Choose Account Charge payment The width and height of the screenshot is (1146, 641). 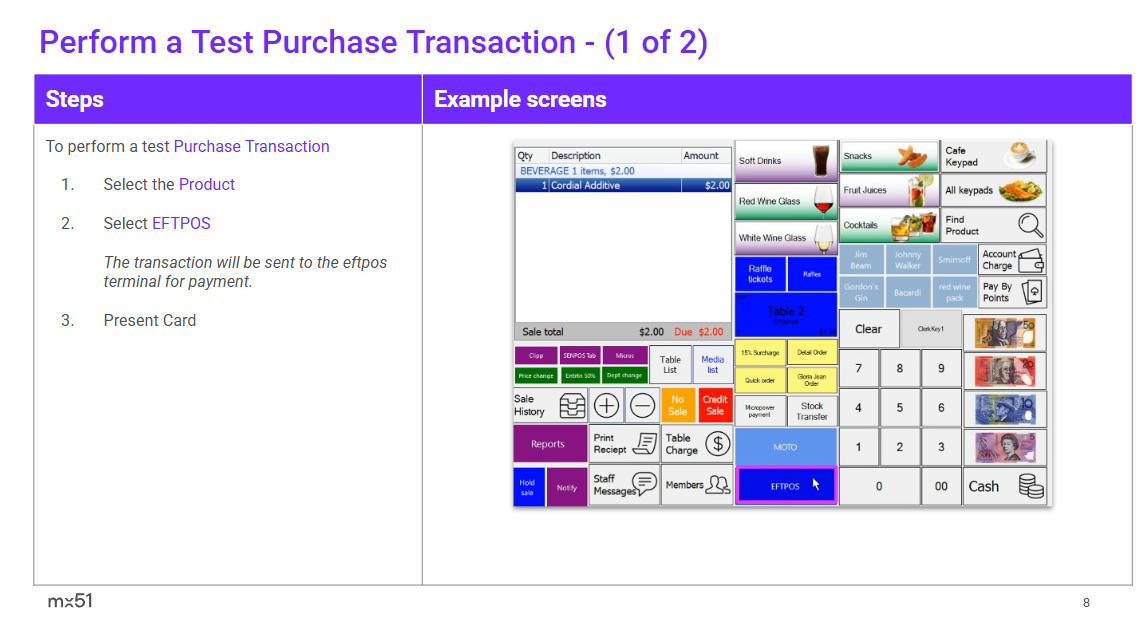coord(1012,260)
